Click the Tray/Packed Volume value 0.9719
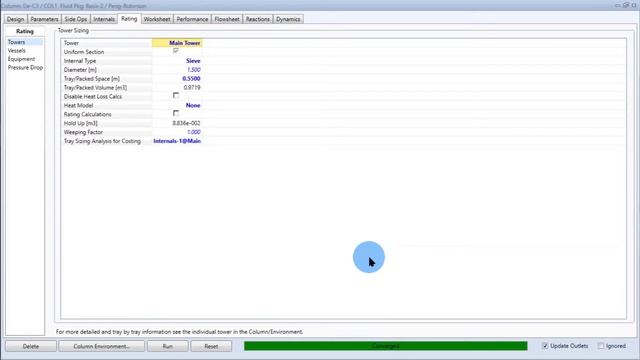Viewport: 640px width, 360px height. [177, 88]
